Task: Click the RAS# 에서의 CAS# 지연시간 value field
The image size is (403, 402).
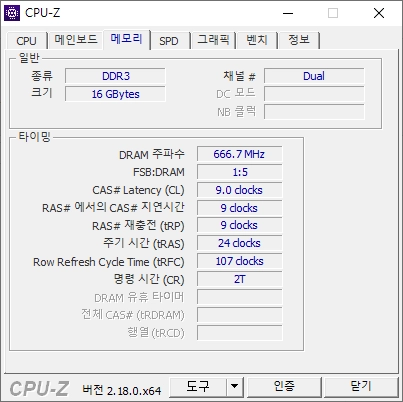Action: 239,208
